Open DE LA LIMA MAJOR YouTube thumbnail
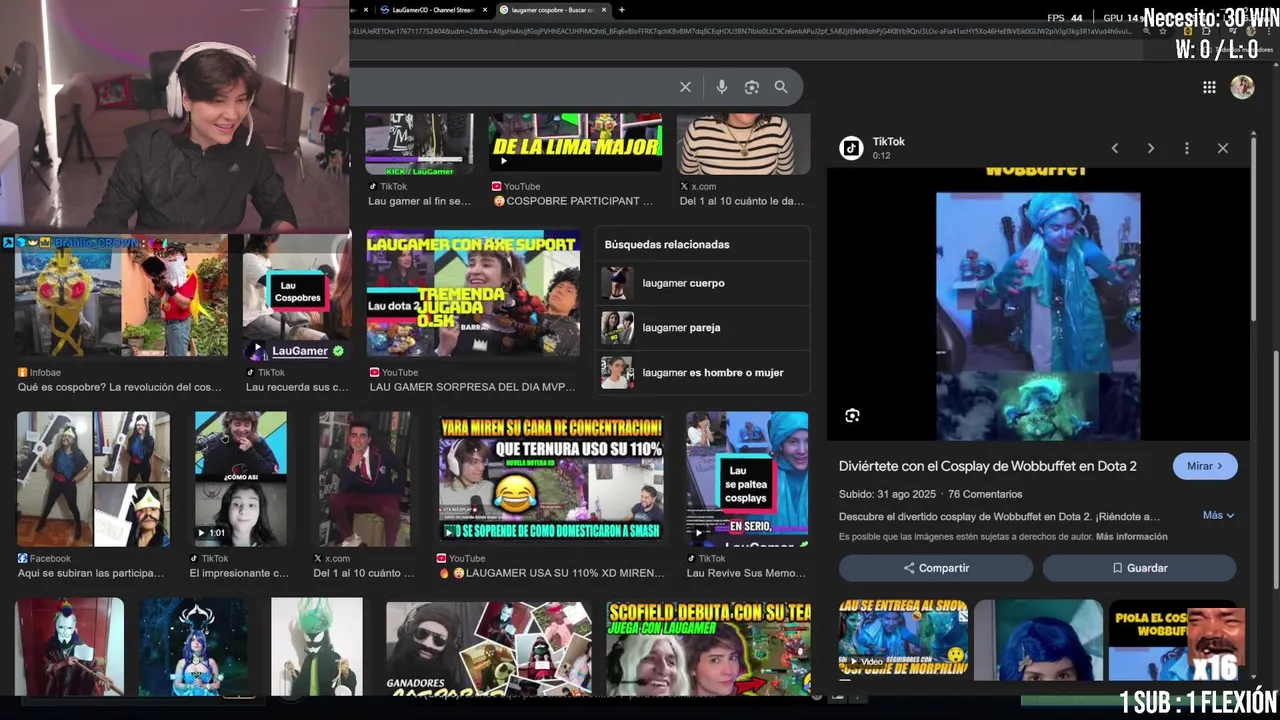Screen dimensions: 1280x720 click(x=575, y=144)
